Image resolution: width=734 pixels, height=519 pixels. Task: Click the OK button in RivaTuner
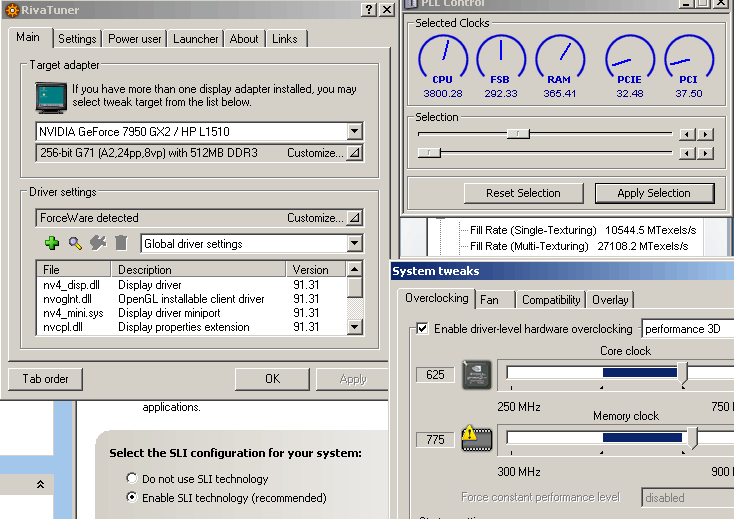272,379
